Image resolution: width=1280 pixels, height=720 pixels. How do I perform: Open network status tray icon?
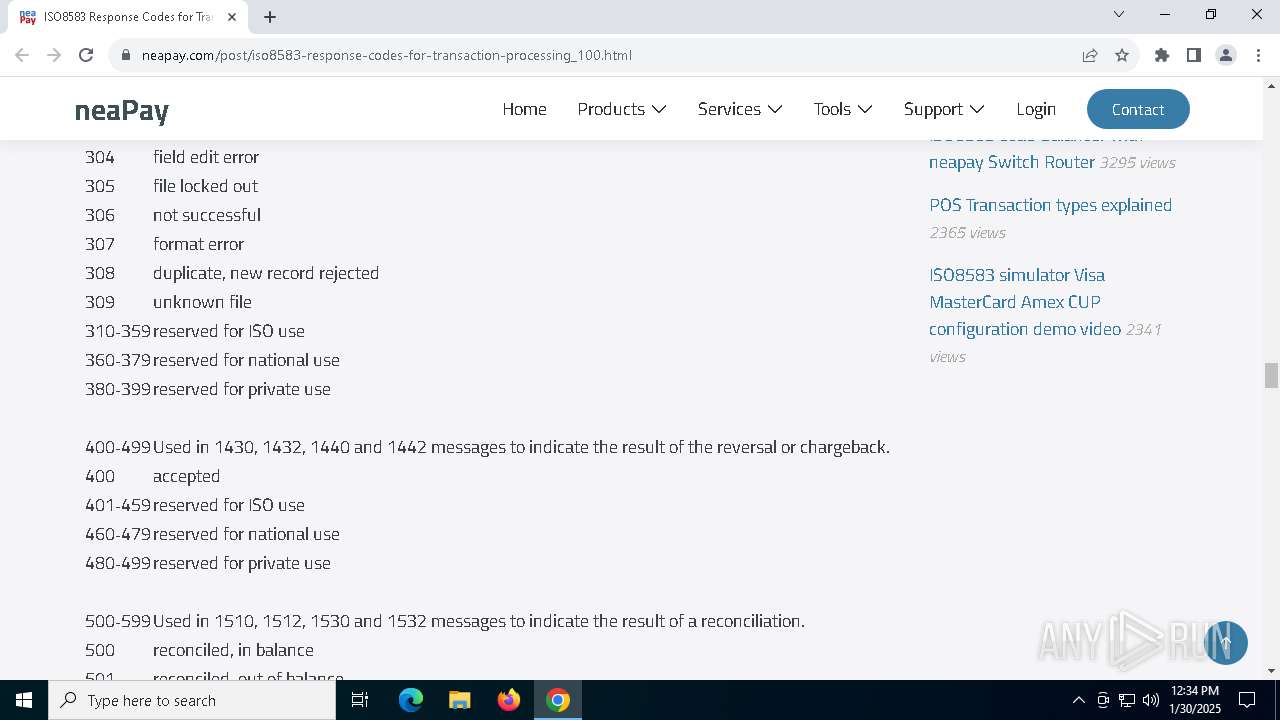pos(1127,700)
